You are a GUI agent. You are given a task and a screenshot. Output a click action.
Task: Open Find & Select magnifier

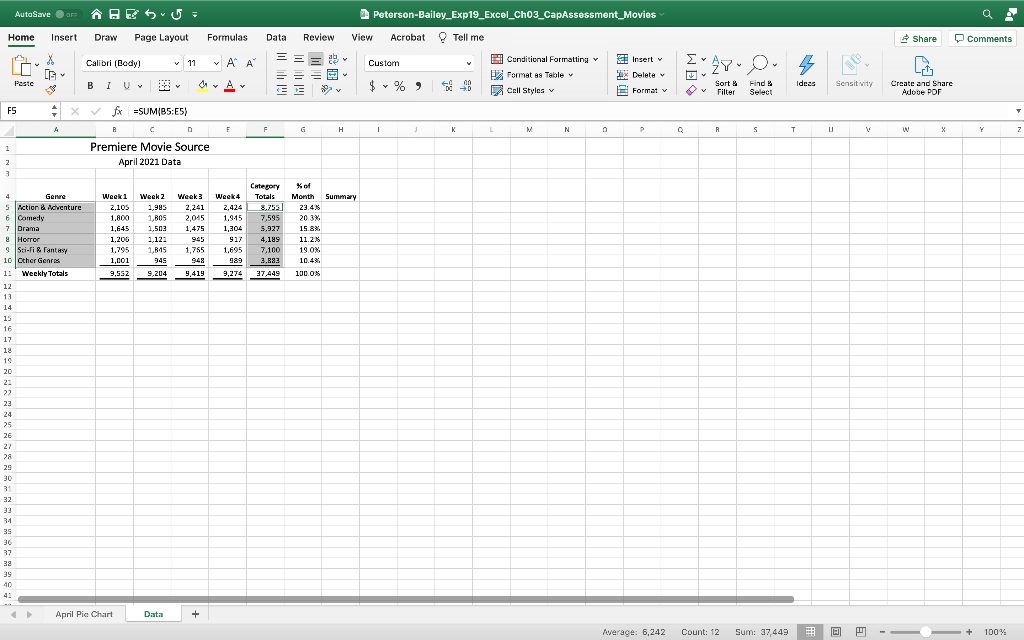[x=761, y=75]
